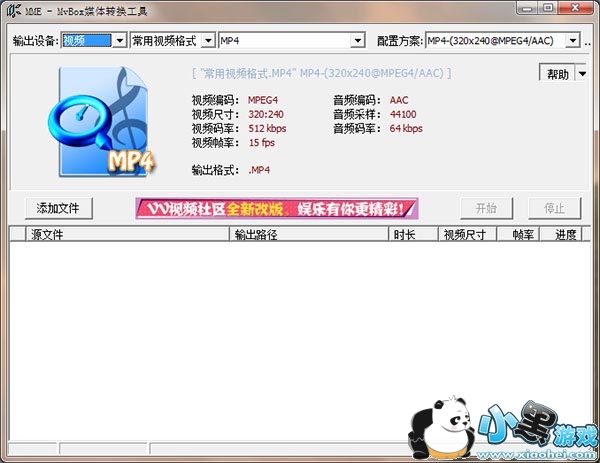This screenshot has width=600, height=463.
Task: Click the MvBox app icon in title bar
Action: click(13, 11)
